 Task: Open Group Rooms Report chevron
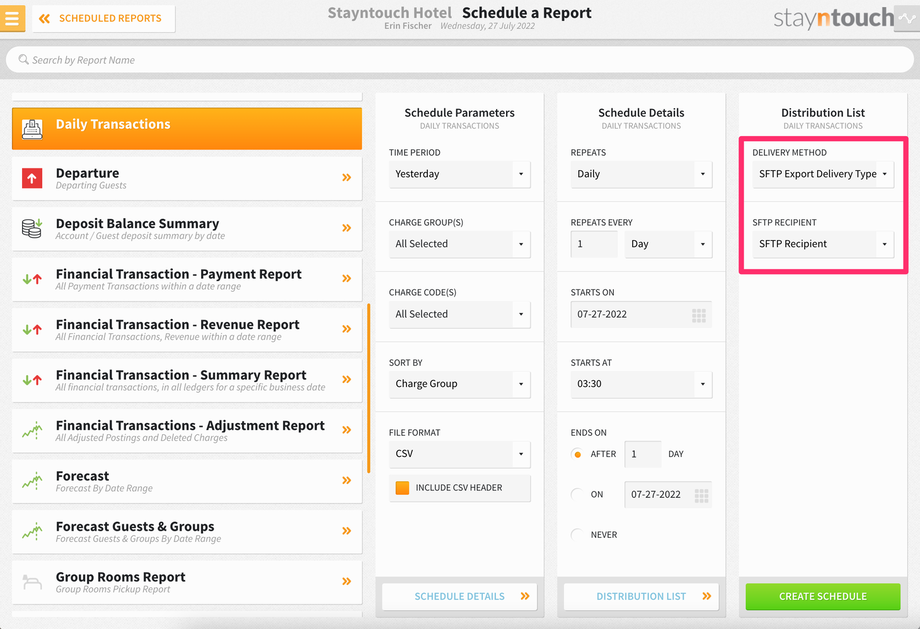click(x=347, y=581)
